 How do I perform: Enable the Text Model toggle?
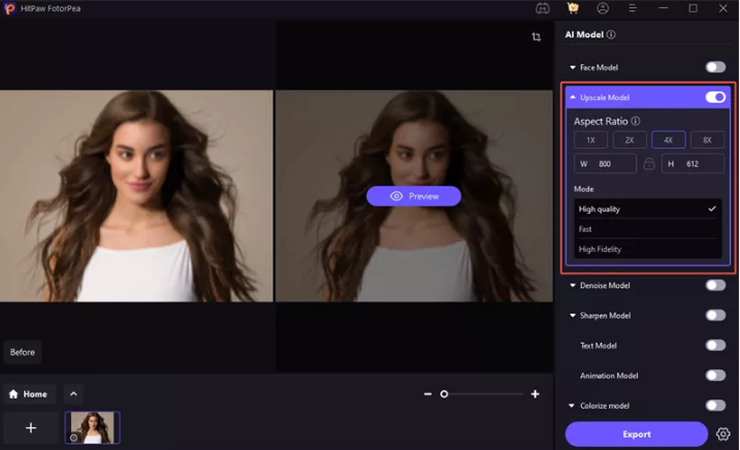tap(715, 345)
